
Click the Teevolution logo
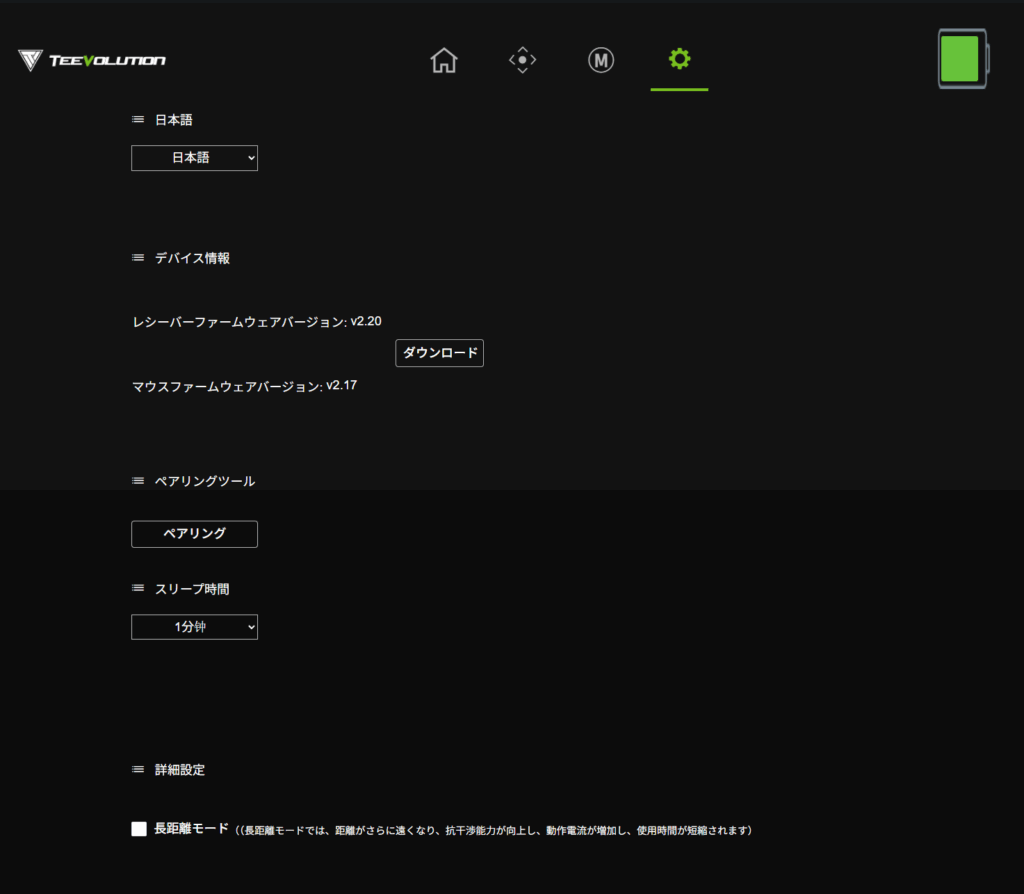click(x=92, y=61)
